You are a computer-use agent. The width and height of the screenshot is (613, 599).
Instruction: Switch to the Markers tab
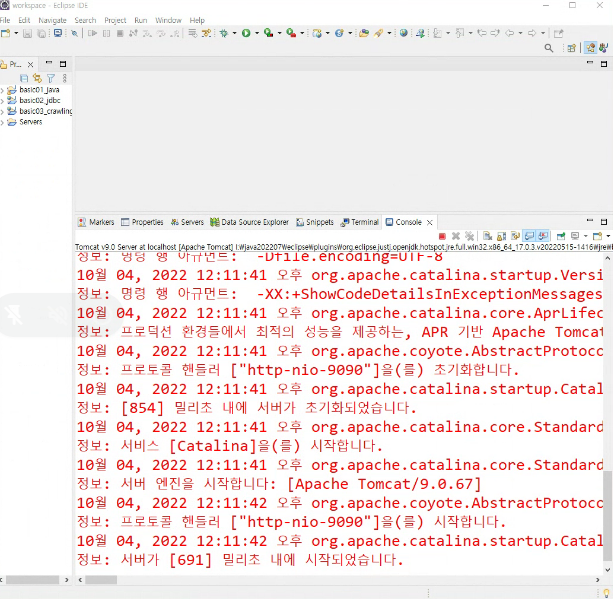[96, 222]
